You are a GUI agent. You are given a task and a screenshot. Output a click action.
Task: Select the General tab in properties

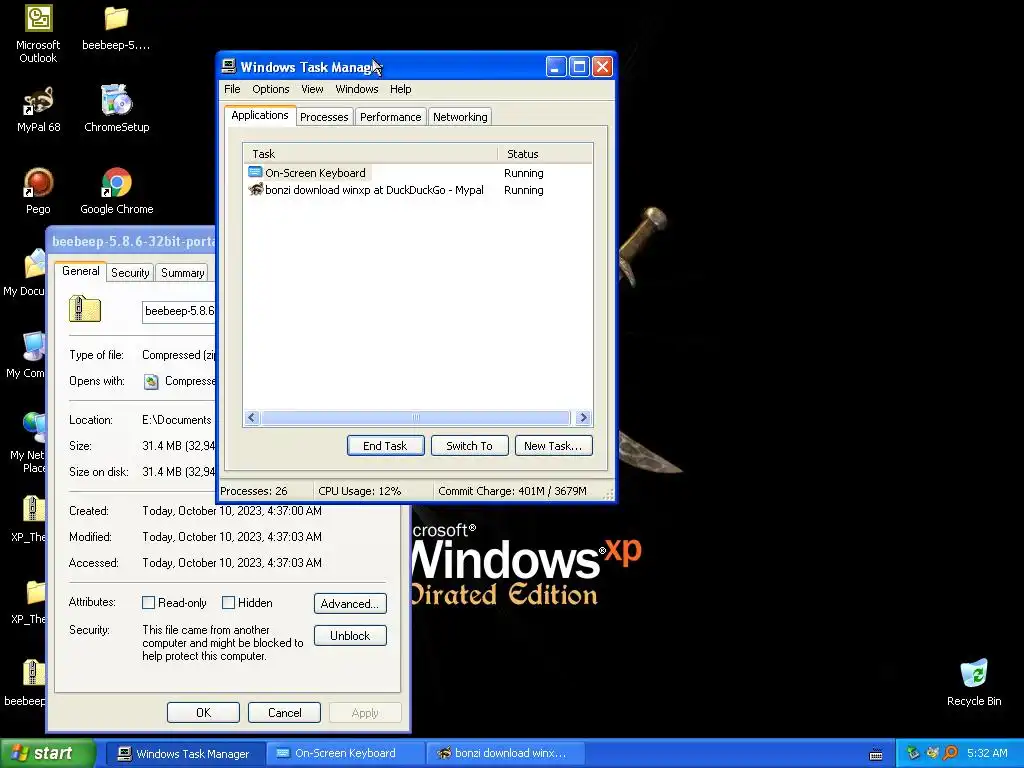[x=80, y=271]
